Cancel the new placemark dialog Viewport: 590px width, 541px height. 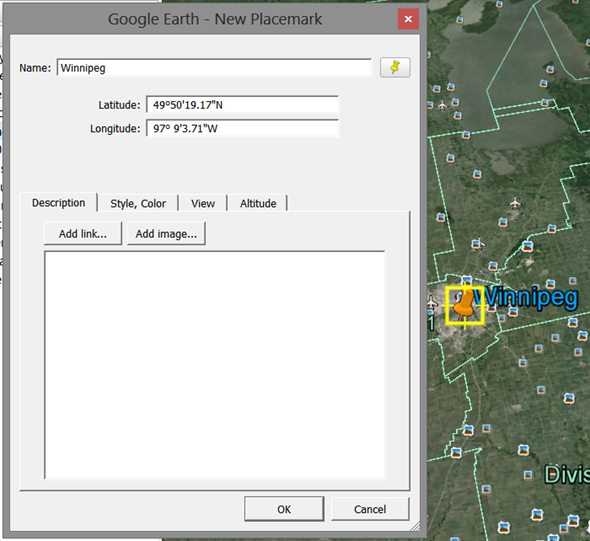tap(370, 509)
